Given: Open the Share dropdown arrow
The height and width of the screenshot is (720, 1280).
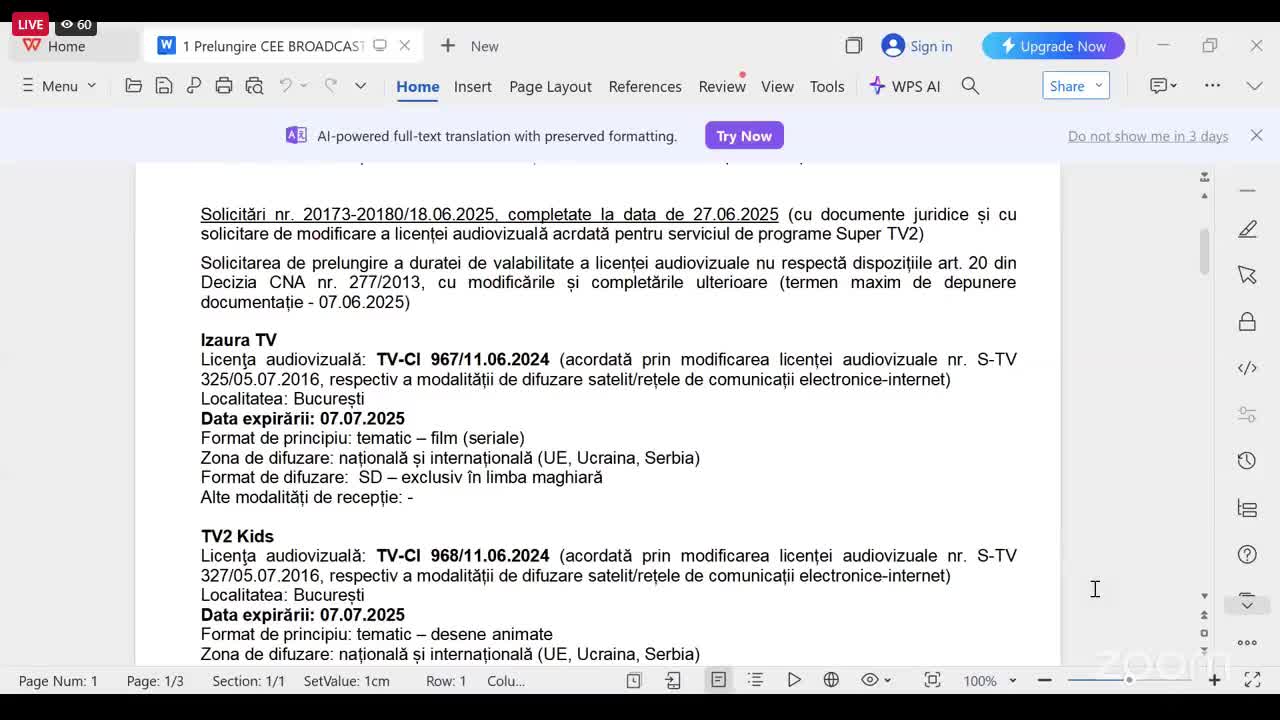Looking at the screenshot, I should [x=1098, y=86].
